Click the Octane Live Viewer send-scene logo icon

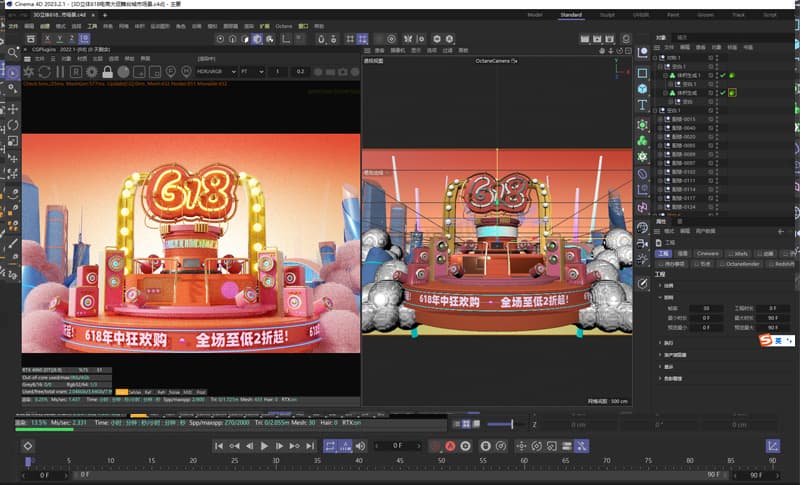coord(29,72)
